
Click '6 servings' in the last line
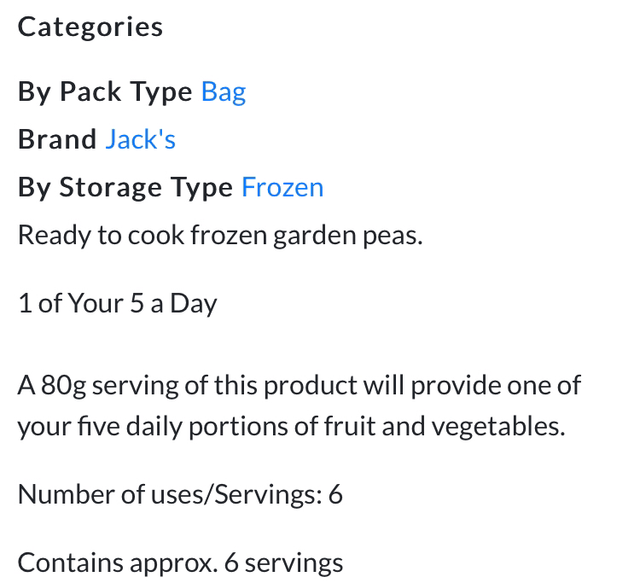click(284, 562)
